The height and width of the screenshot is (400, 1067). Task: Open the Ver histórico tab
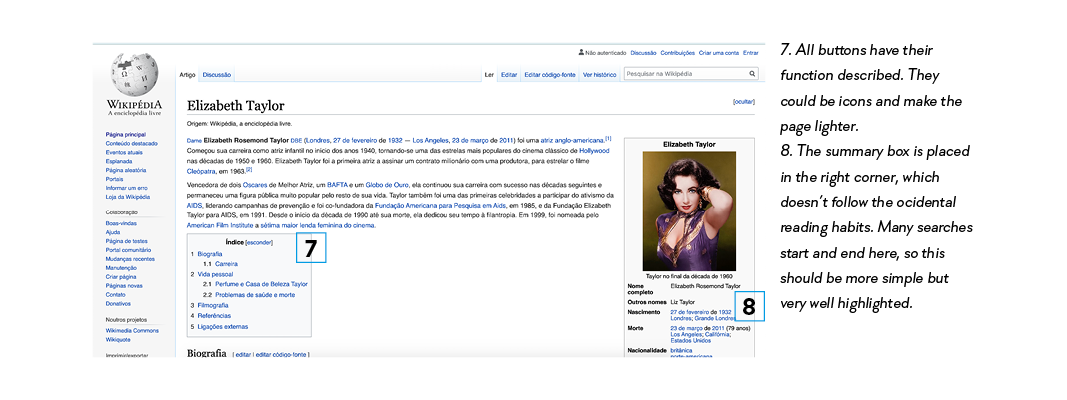[x=600, y=75]
